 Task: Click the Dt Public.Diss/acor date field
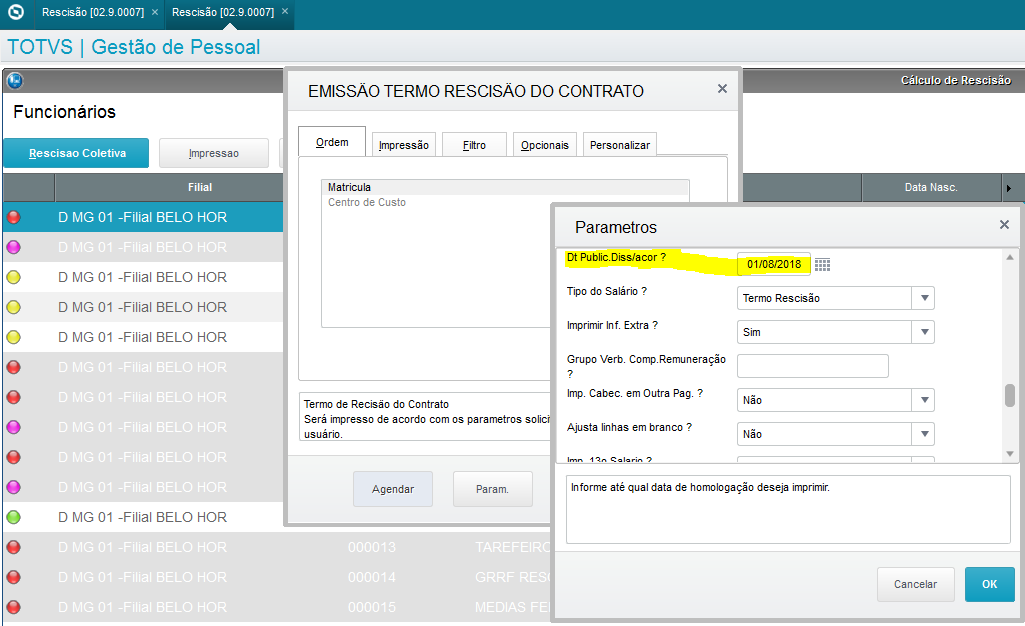(774, 264)
